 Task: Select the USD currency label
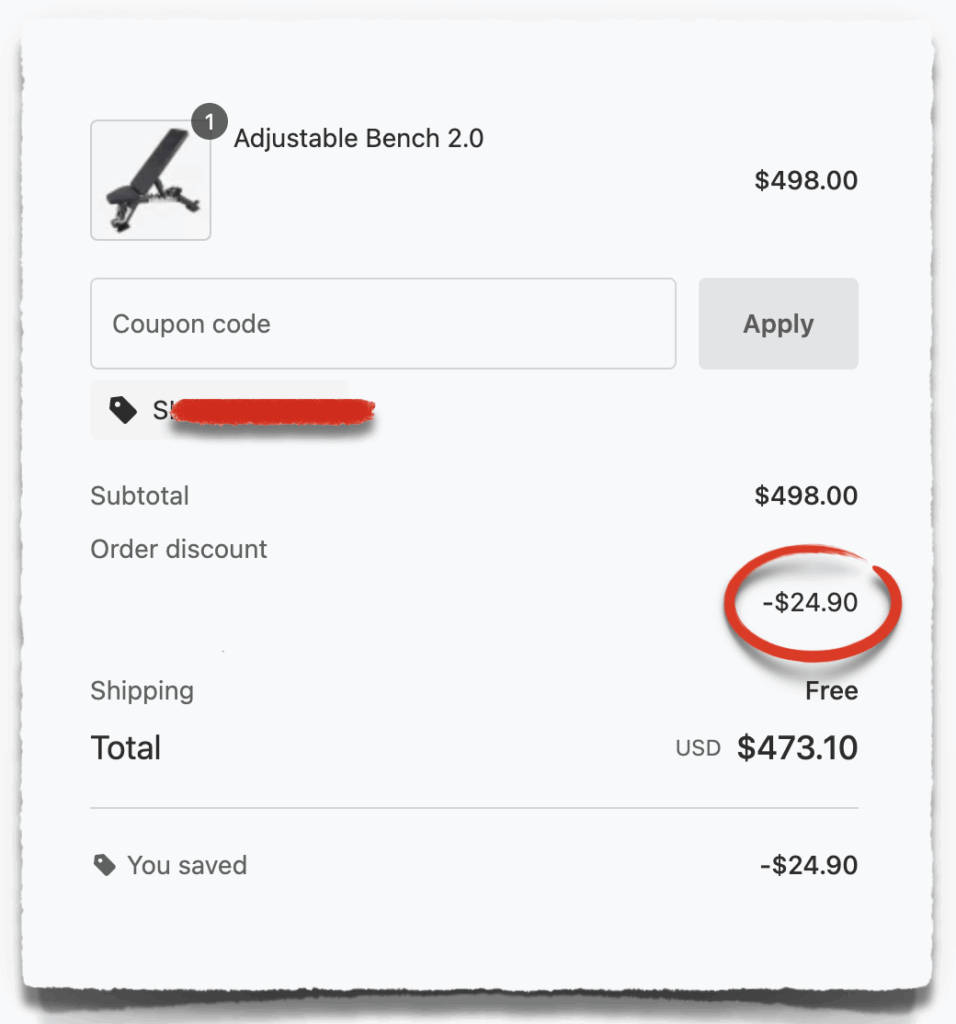coord(697,747)
